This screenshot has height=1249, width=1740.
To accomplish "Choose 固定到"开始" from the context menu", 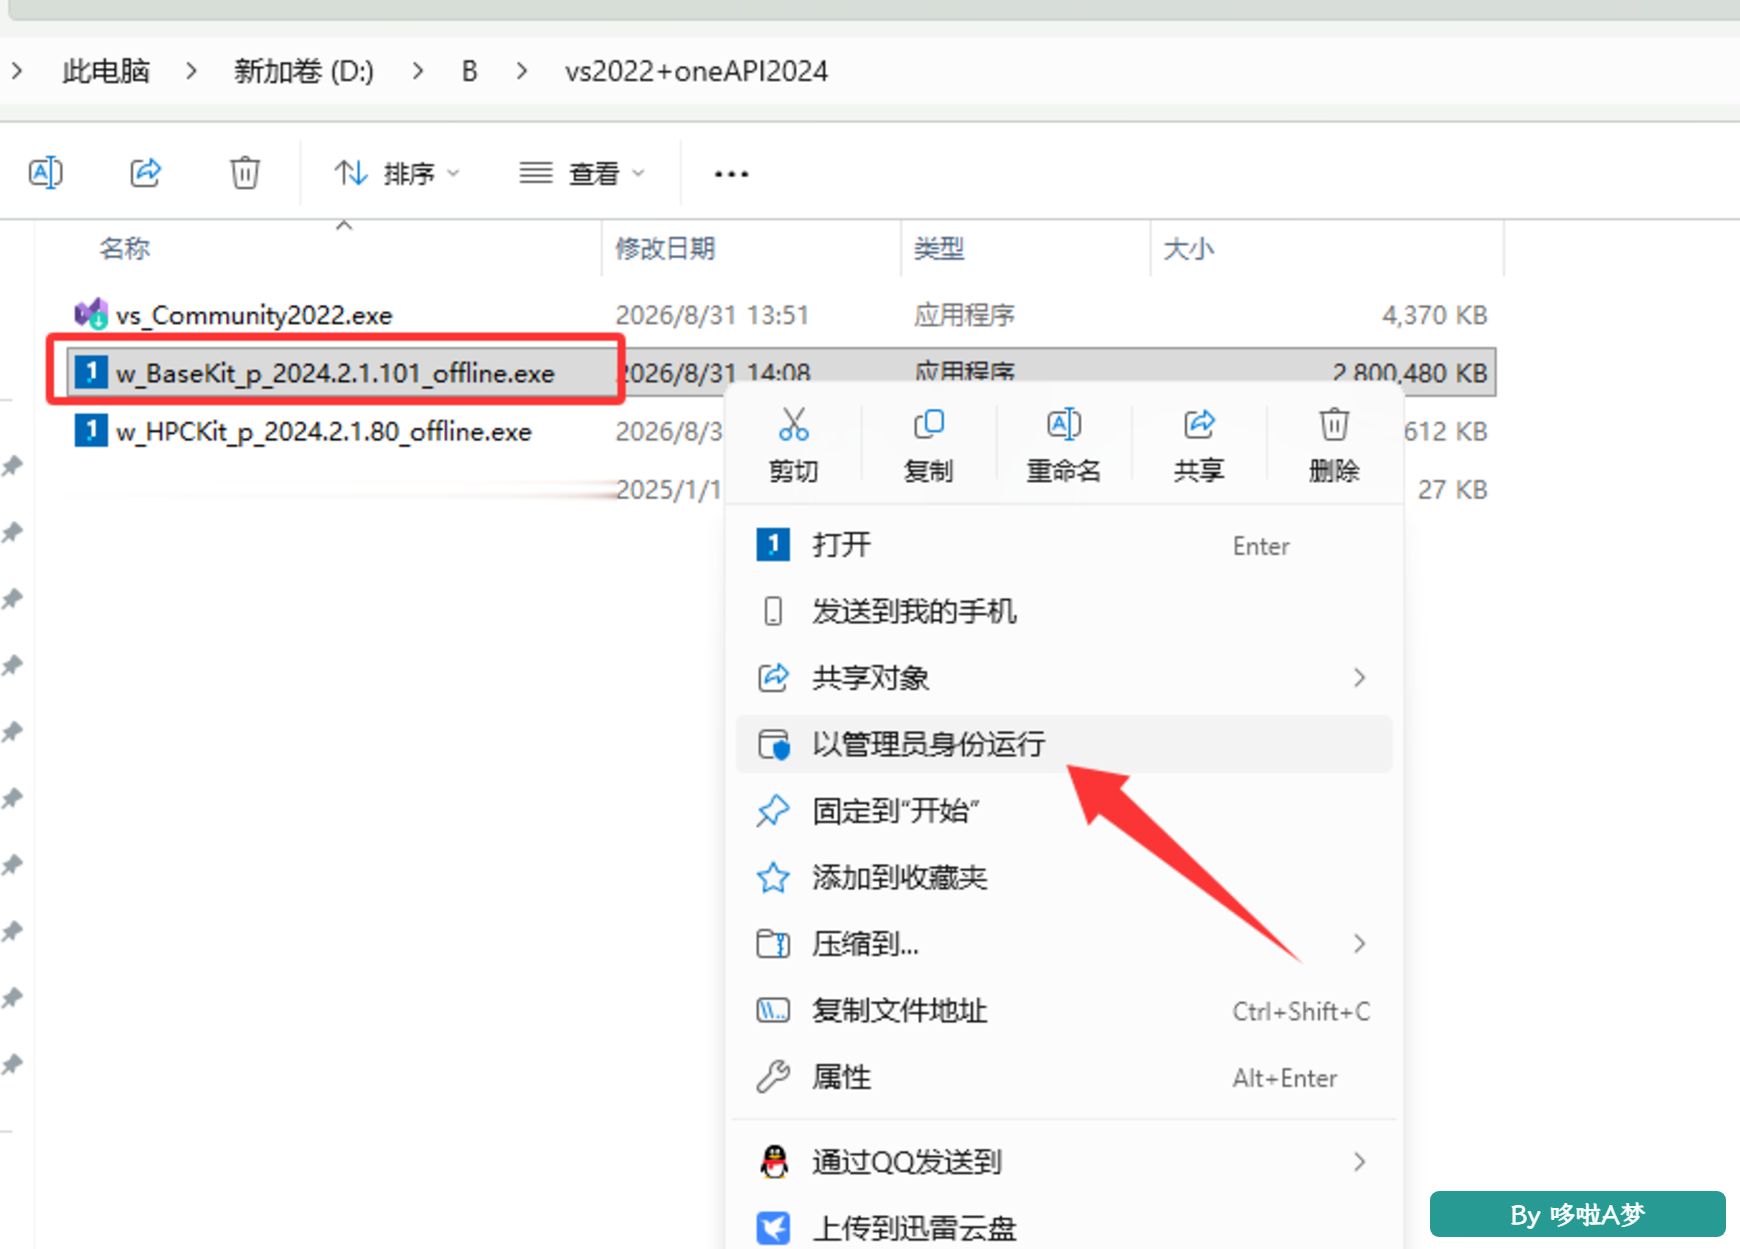I will pos(1064,811).
